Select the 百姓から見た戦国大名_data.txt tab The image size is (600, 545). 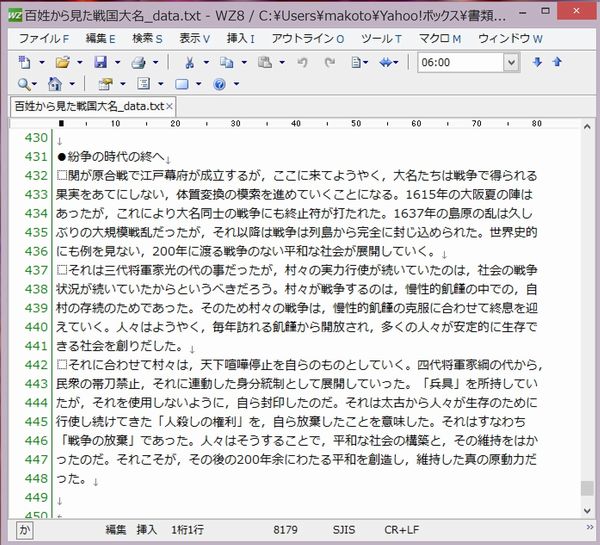coord(89,106)
